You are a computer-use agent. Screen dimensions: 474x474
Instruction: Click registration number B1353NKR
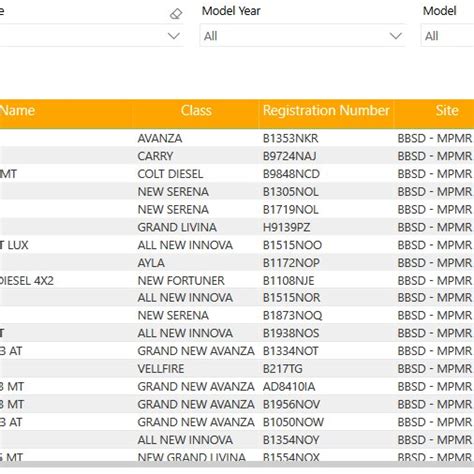(x=290, y=138)
